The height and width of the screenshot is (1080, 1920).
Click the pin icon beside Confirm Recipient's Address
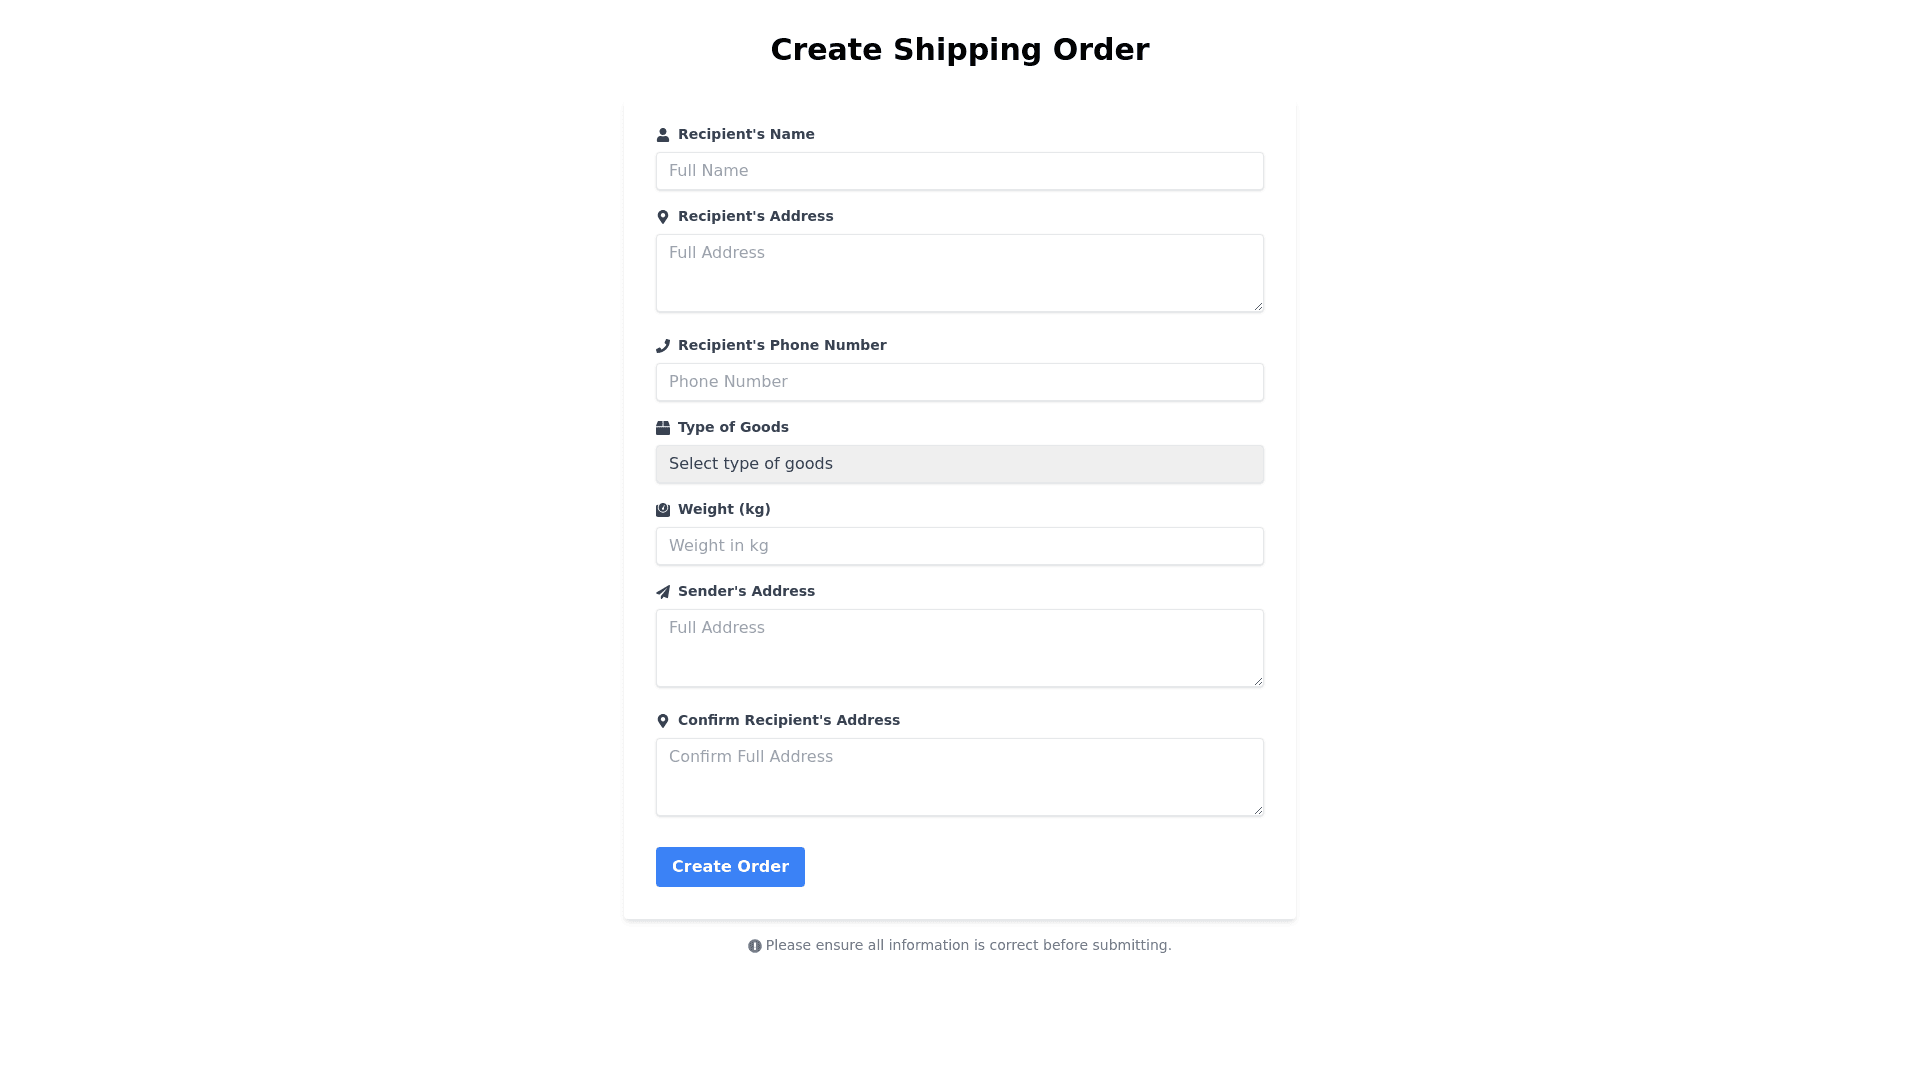[x=662, y=721]
